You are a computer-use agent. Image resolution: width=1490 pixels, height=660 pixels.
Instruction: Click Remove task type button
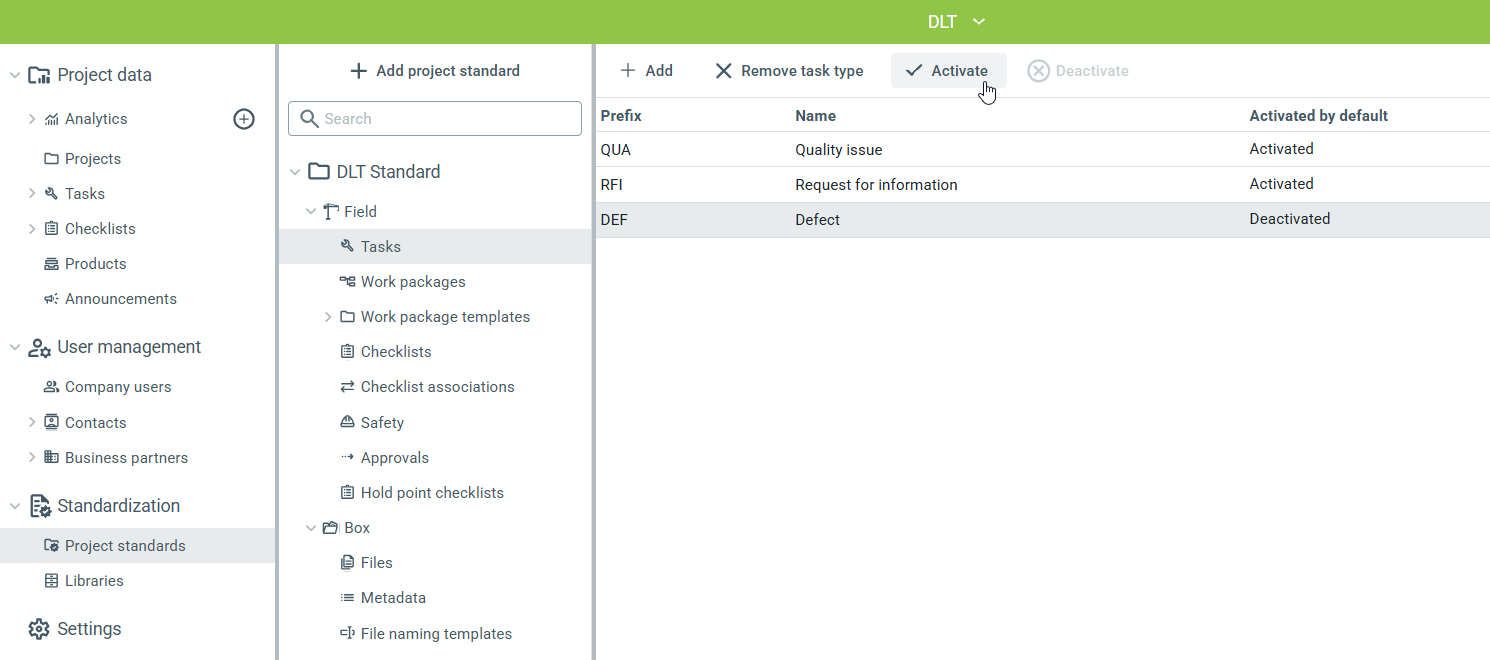tap(789, 71)
